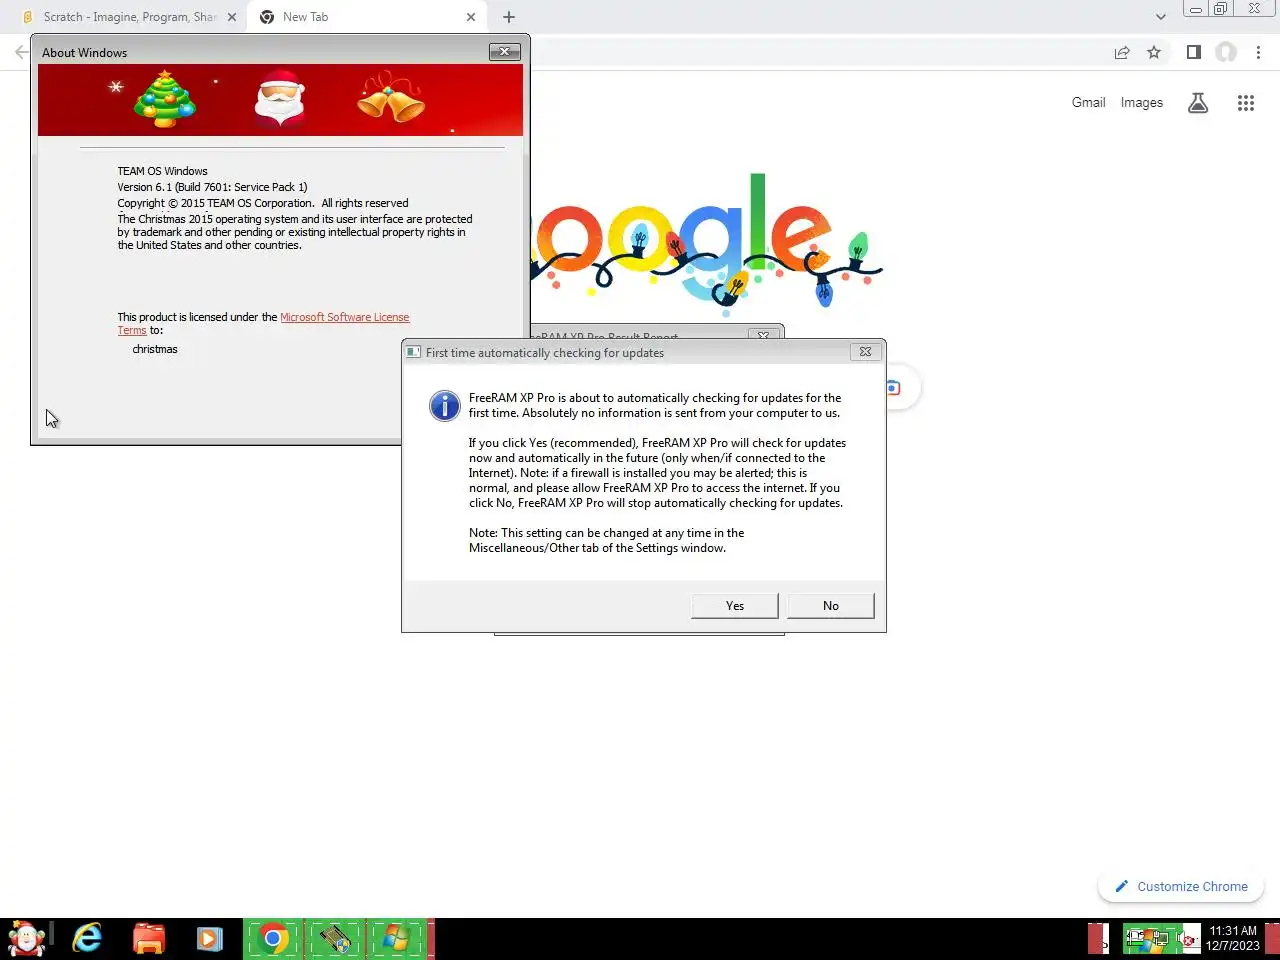Open the Google apps grid

(x=1245, y=103)
